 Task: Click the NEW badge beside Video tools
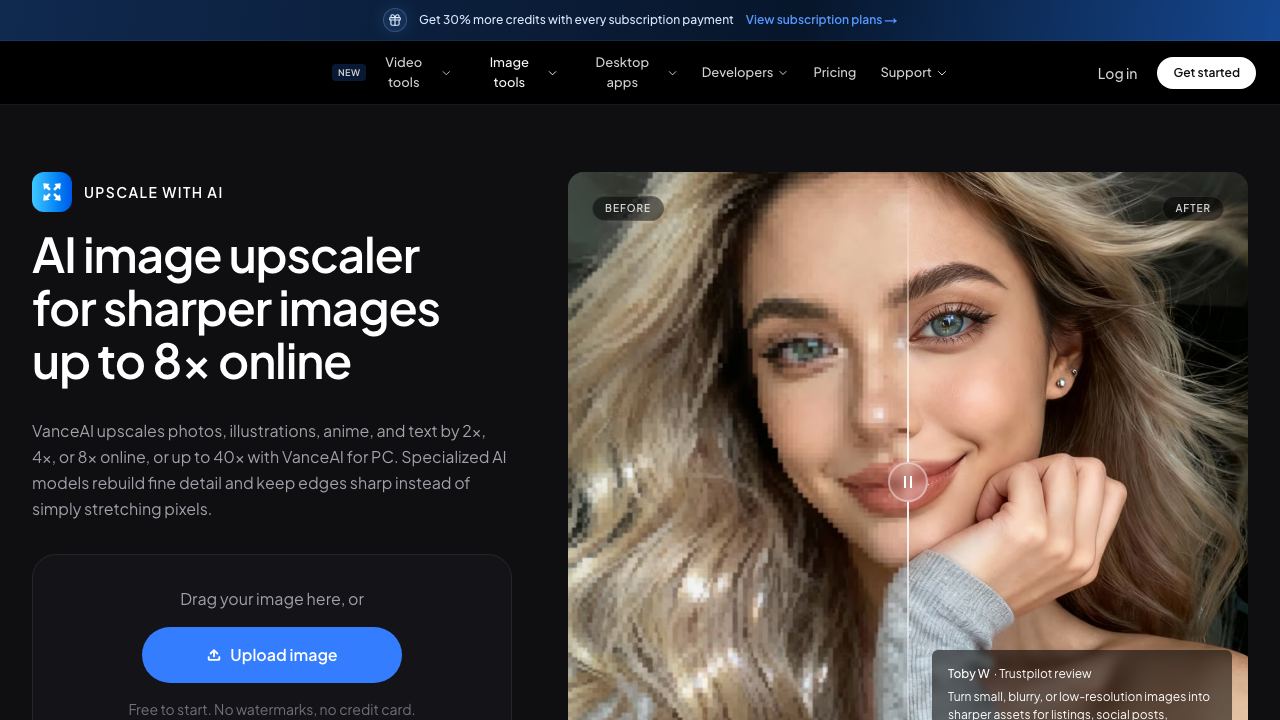[x=349, y=73]
